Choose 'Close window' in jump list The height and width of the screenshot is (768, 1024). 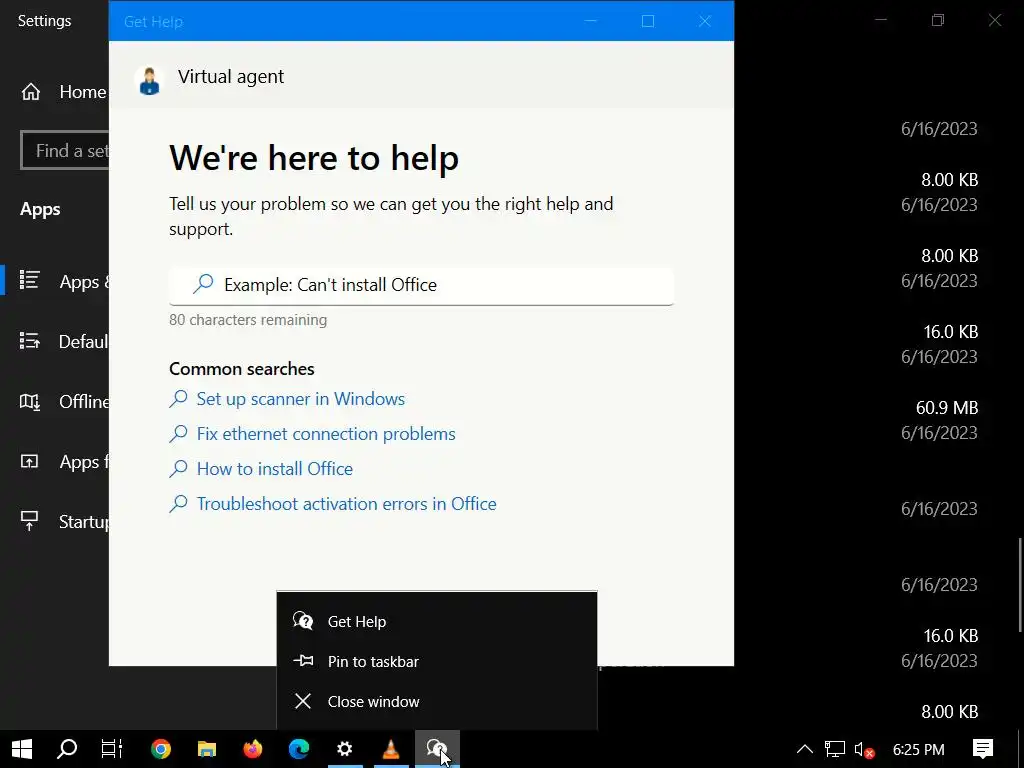tap(437, 701)
